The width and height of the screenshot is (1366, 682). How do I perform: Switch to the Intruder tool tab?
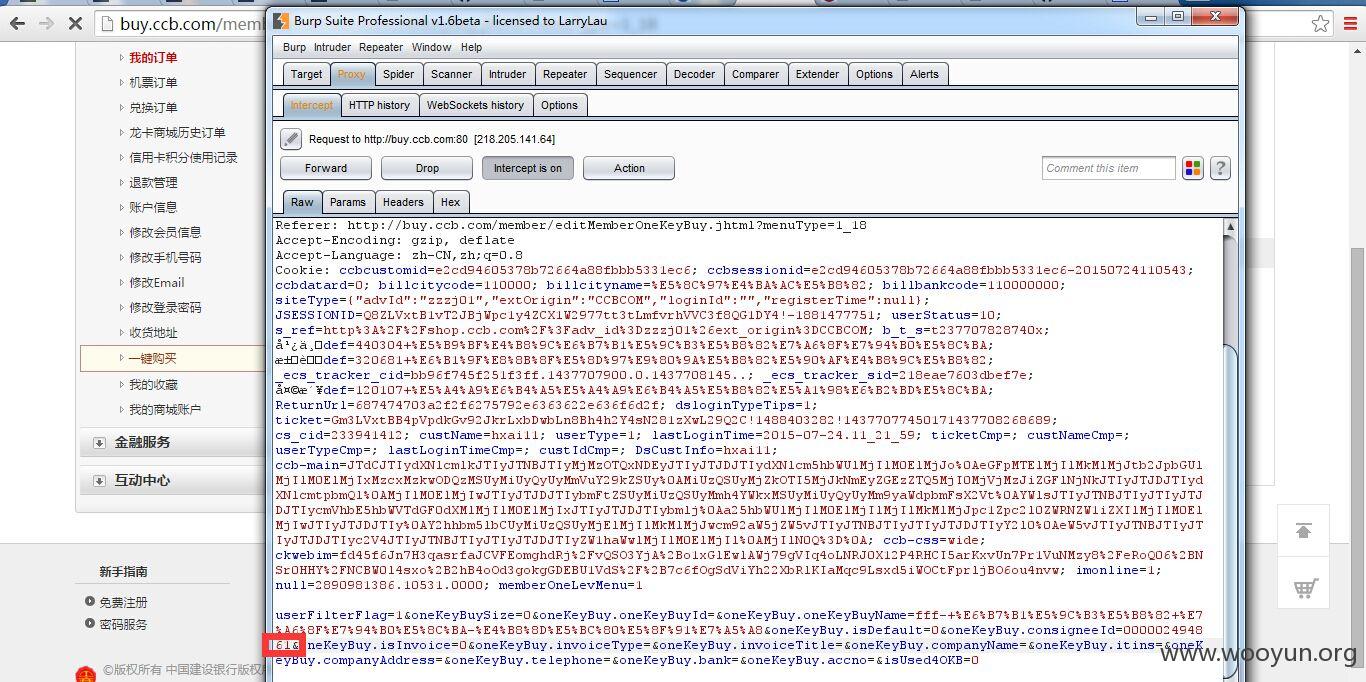(x=507, y=74)
